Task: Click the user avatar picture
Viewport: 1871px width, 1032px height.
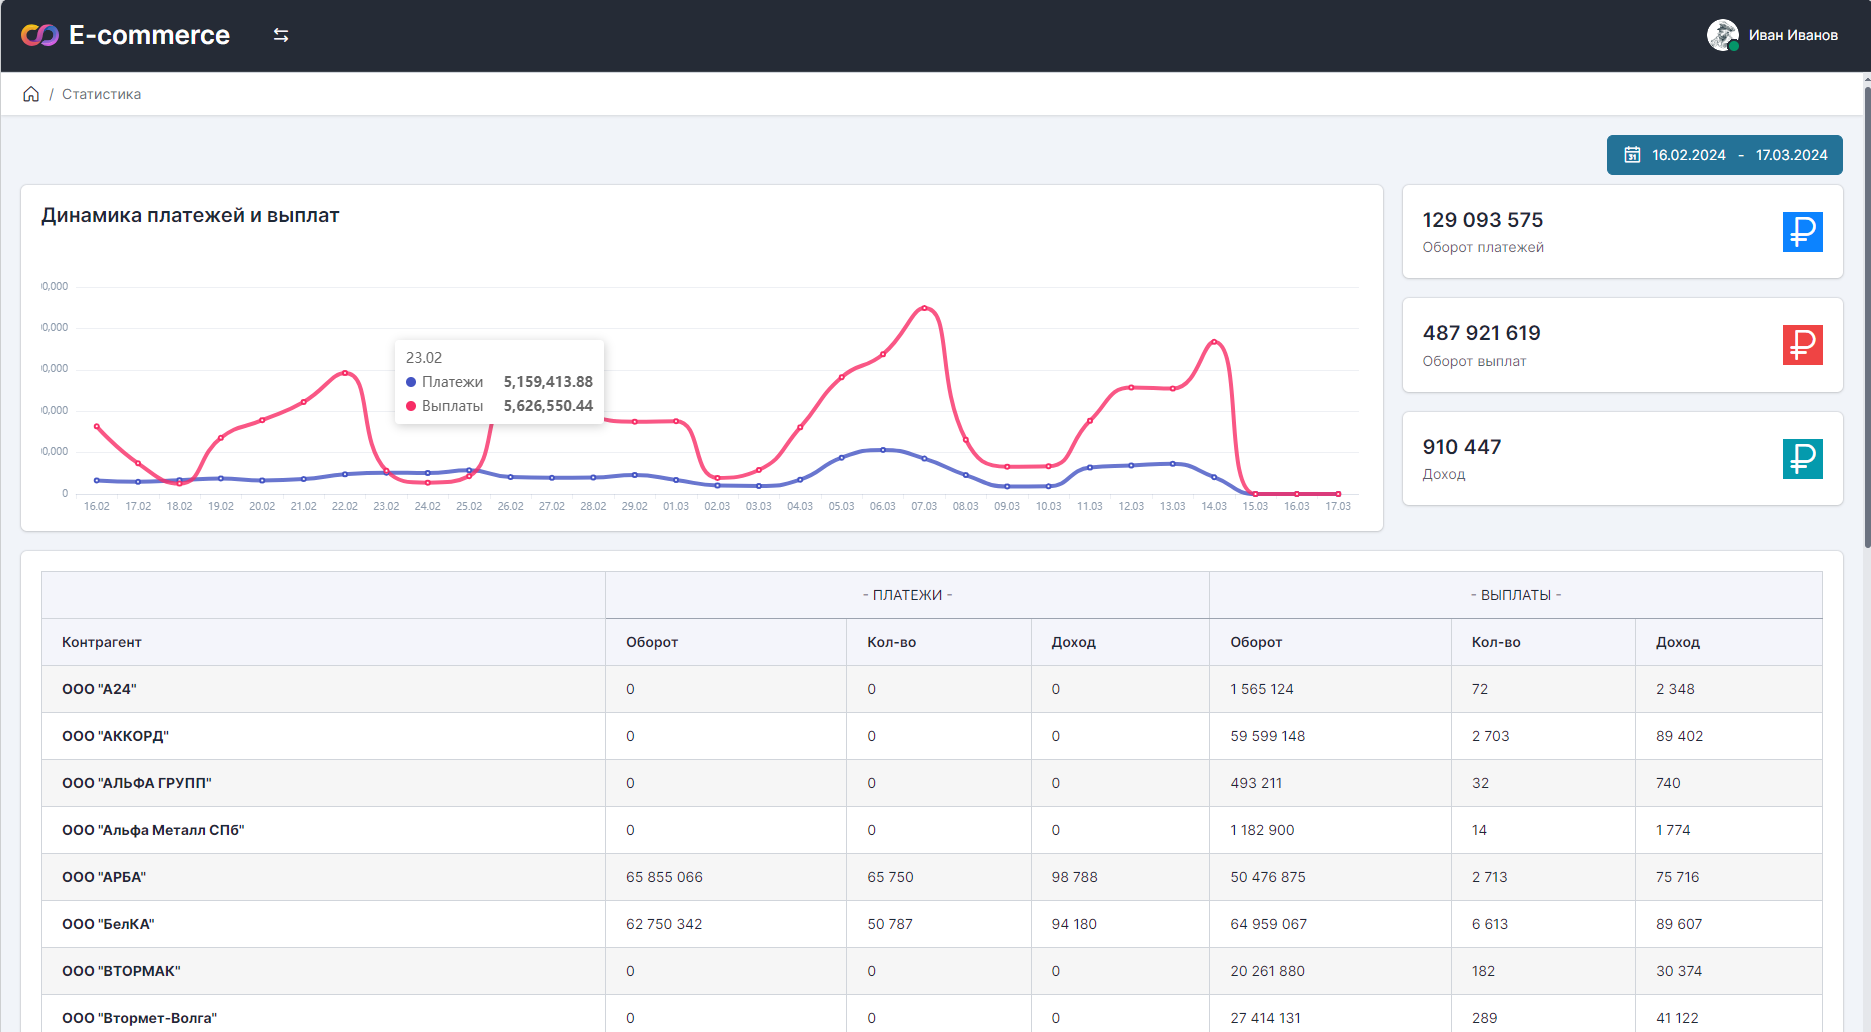Action: (1722, 35)
